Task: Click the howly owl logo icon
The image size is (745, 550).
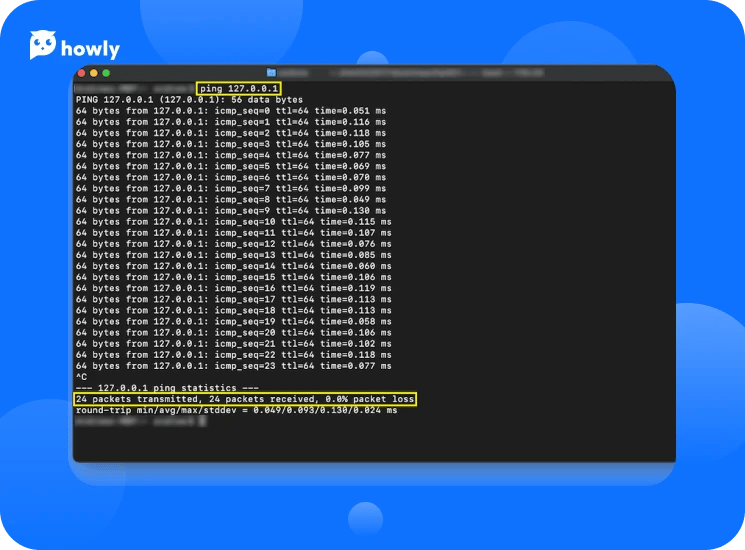Action: (43, 45)
